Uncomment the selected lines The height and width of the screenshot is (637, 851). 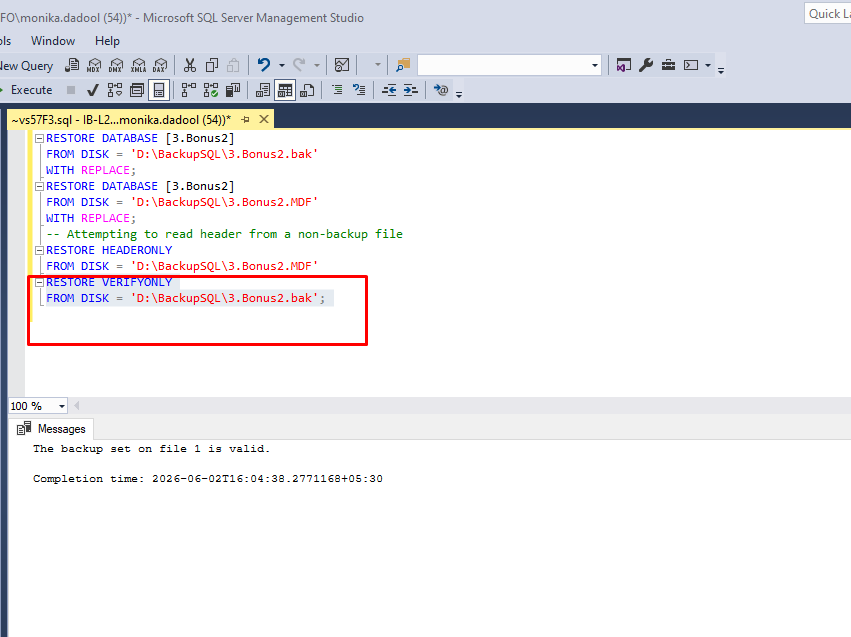pos(359,90)
